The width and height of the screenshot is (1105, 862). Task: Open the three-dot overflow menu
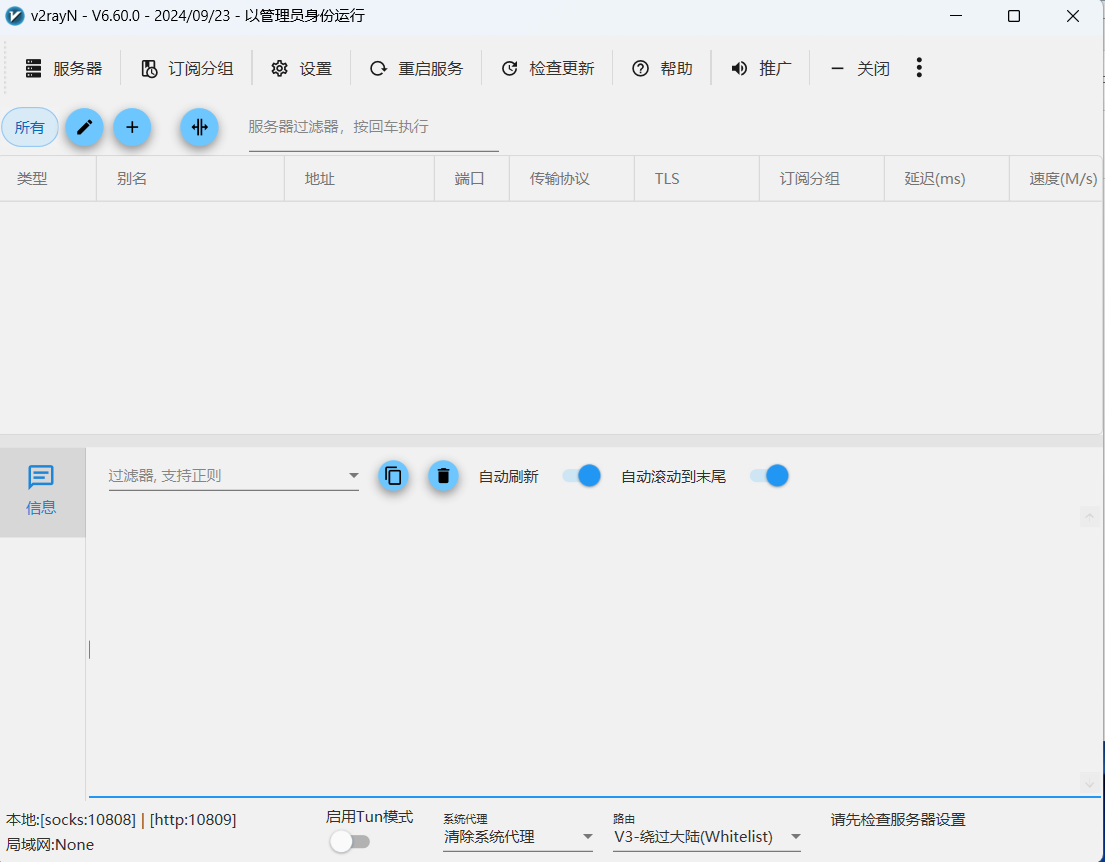(919, 67)
